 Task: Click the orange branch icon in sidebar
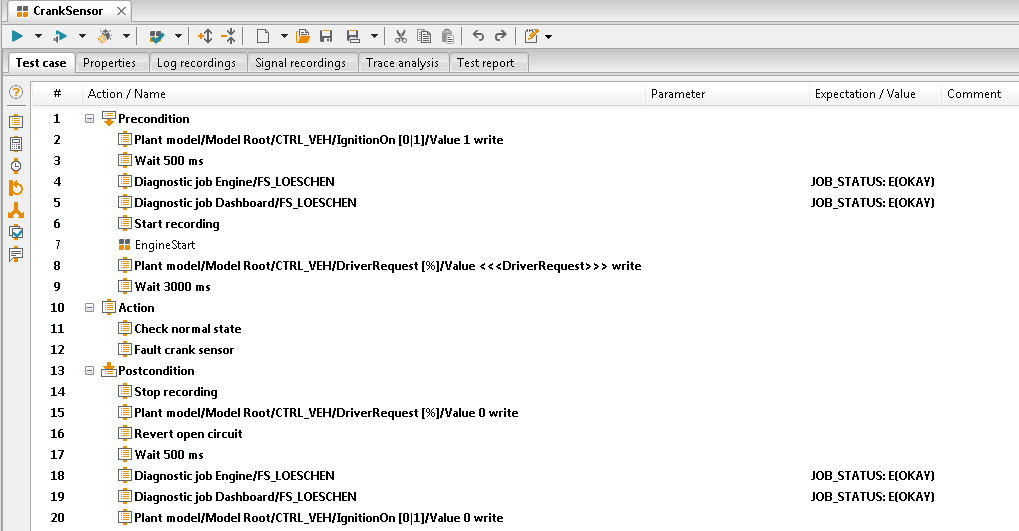pyautogui.click(x=16, y=210)
